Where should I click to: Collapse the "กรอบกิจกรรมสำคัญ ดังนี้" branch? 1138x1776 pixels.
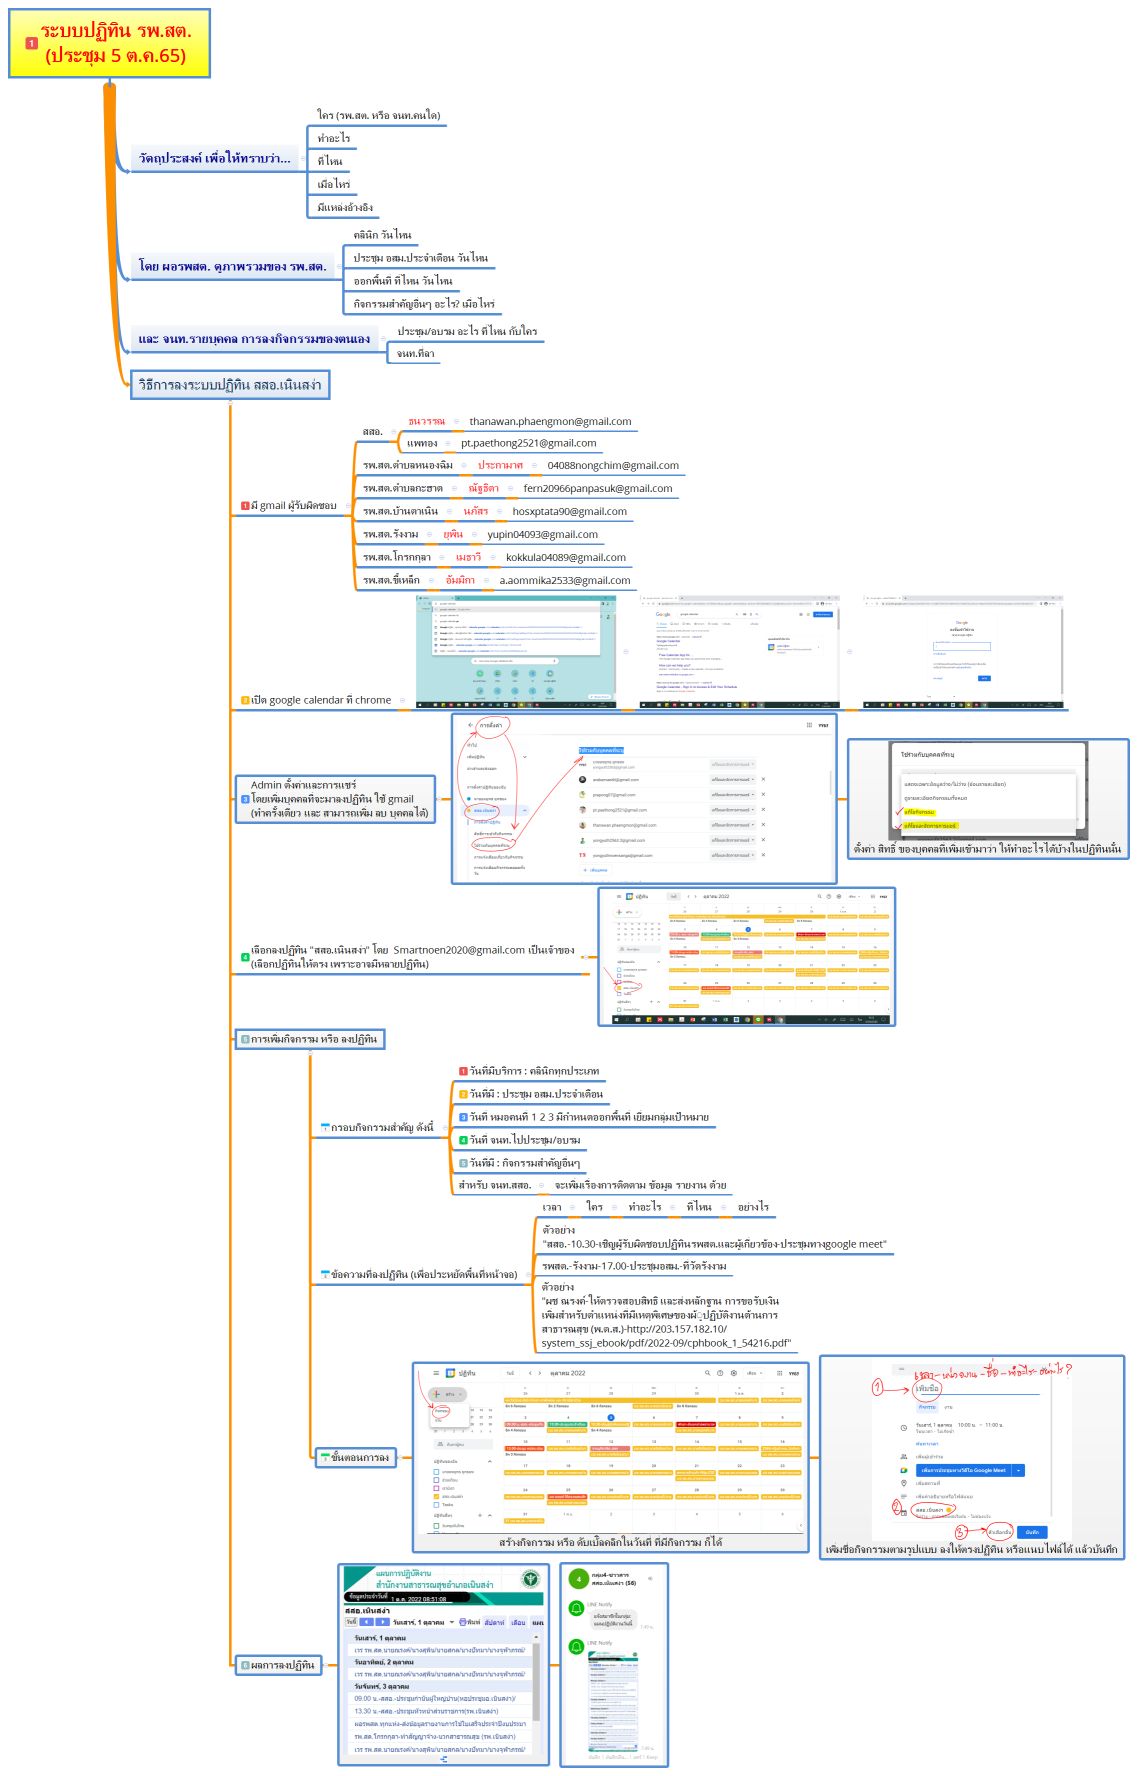tap(443, 1128)
